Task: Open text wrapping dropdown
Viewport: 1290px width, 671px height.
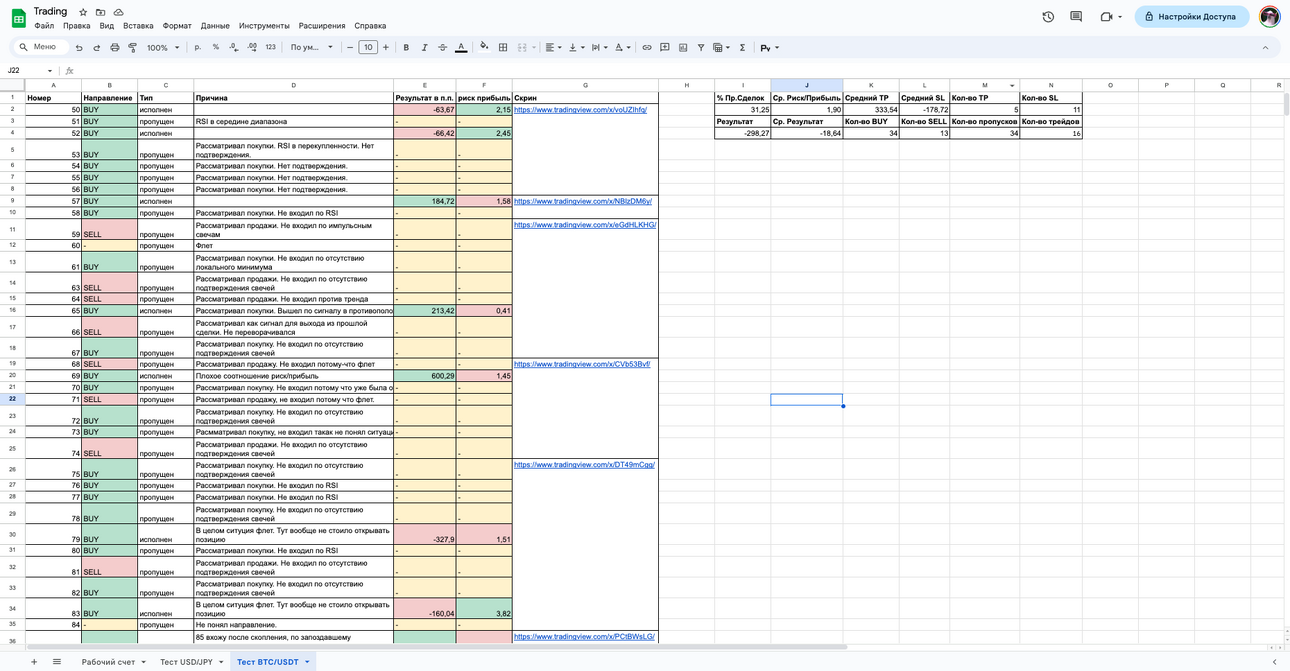Action: (x=598, y=47)
